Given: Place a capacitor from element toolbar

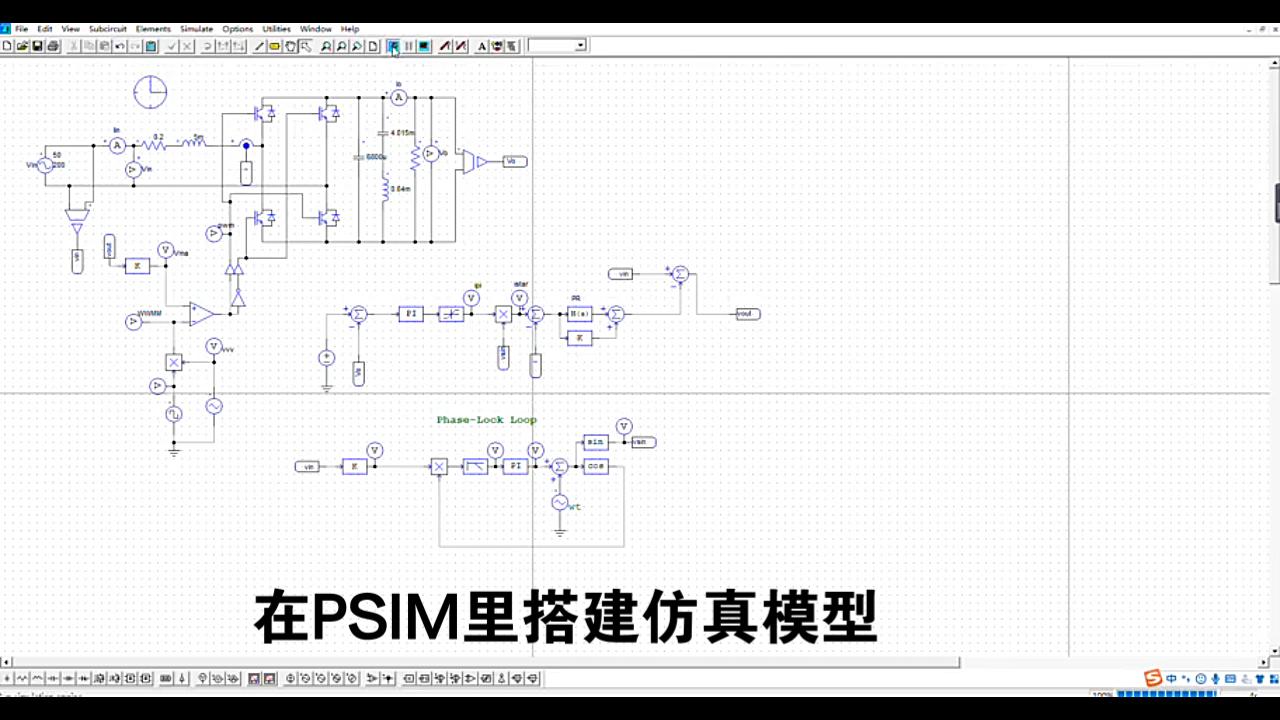Looking at the screenshot, I should (53, 679).
